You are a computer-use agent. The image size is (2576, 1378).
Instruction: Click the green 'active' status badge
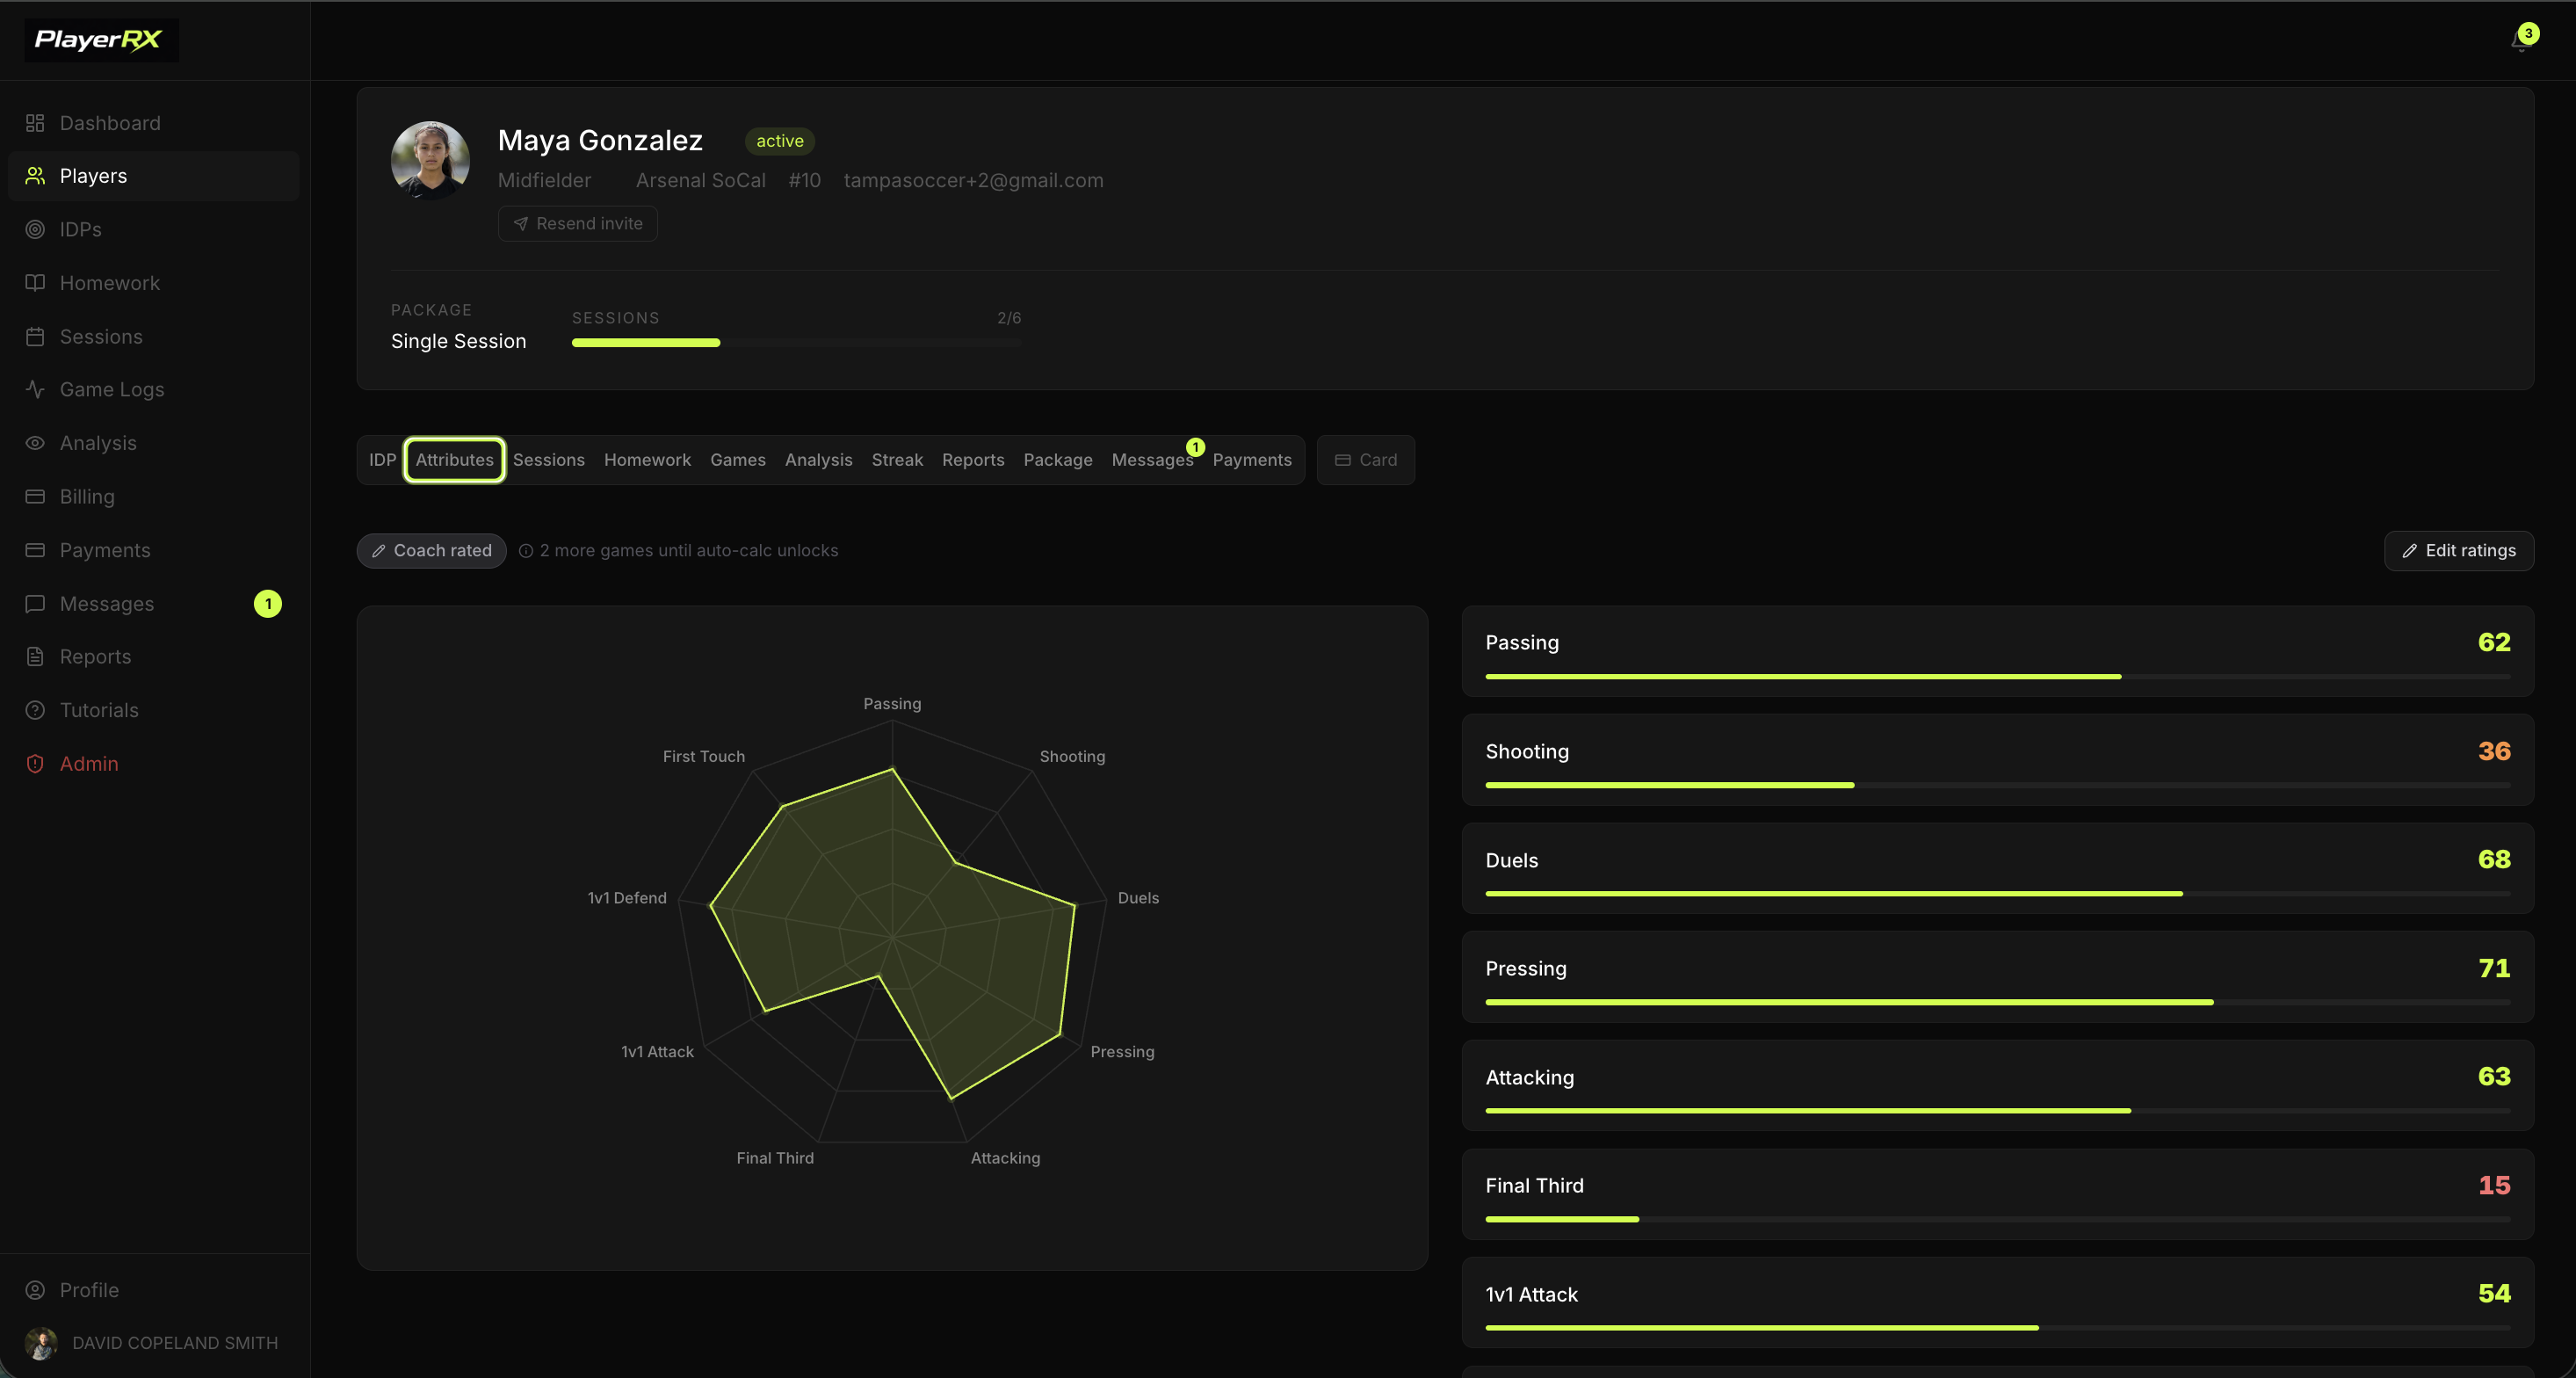780,141
